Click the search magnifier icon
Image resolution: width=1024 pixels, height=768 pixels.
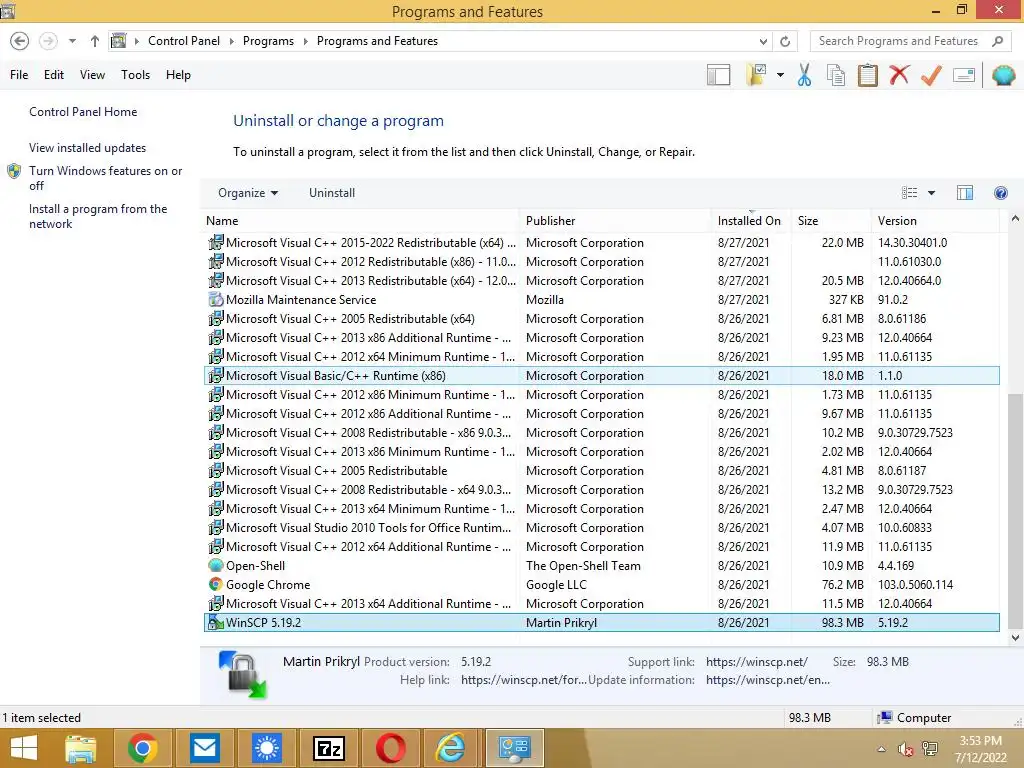coord(997,41)
